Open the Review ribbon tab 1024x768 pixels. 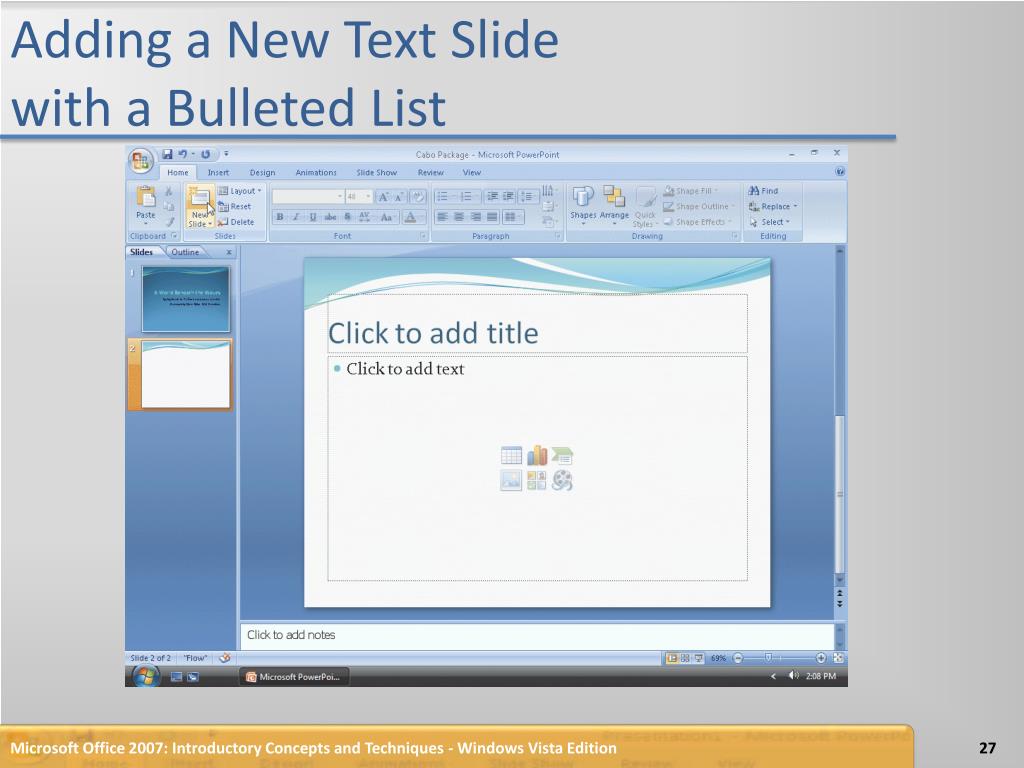430,172
